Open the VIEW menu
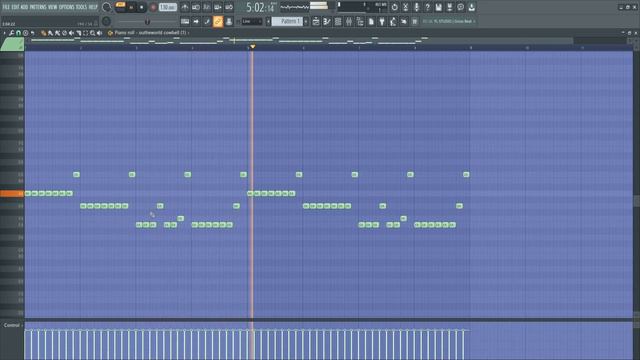Image resolution: width=640 pixels, height=360 pixels. coord(53,7)
